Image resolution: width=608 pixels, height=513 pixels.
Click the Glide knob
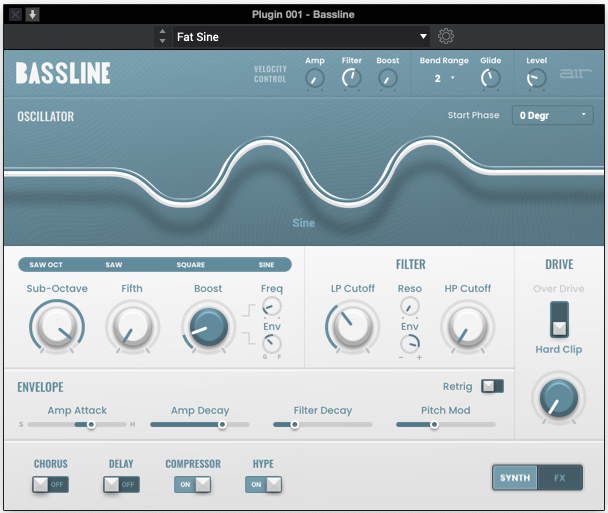point(491,78)
